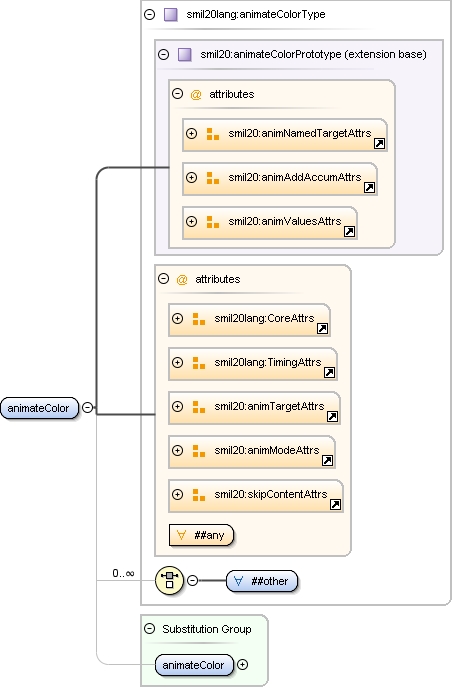This screenshot has height=688, width=453.
Task: Click the arrow icon on smil20lang:TimingAttrs
Action: pos(329,373)
